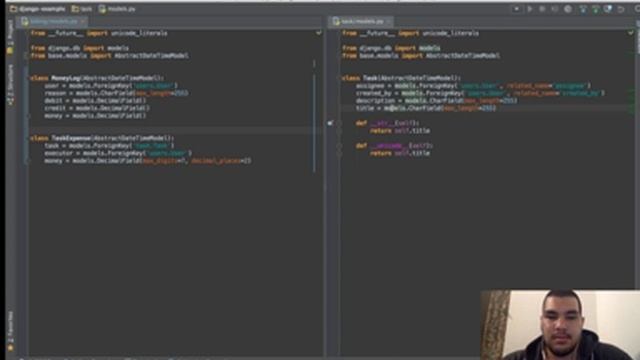Click the webcam video overlay thumbnail
The image size is (640, 360).
point(560,325)
